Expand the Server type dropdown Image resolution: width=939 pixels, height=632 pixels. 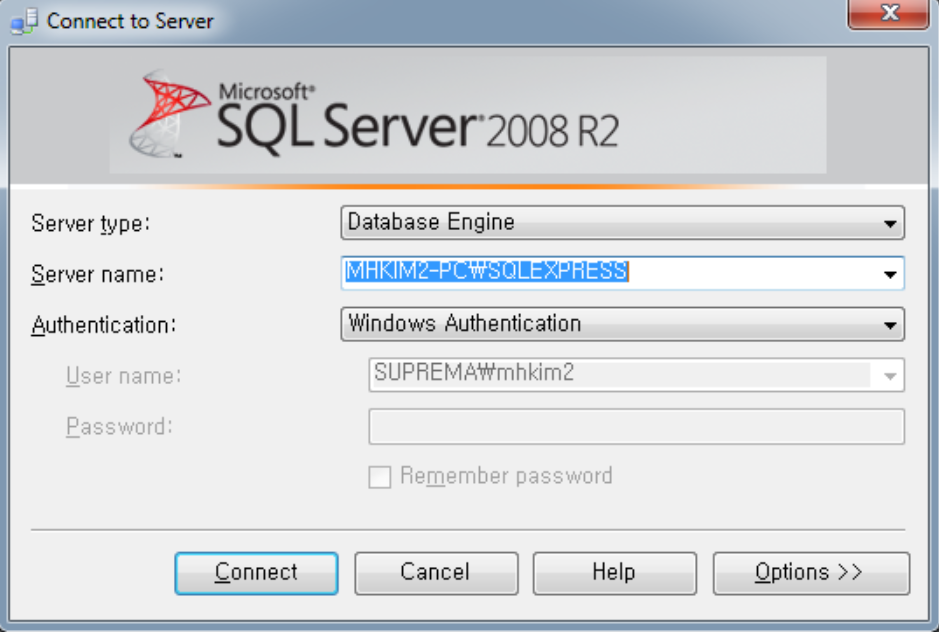(890, 223)
